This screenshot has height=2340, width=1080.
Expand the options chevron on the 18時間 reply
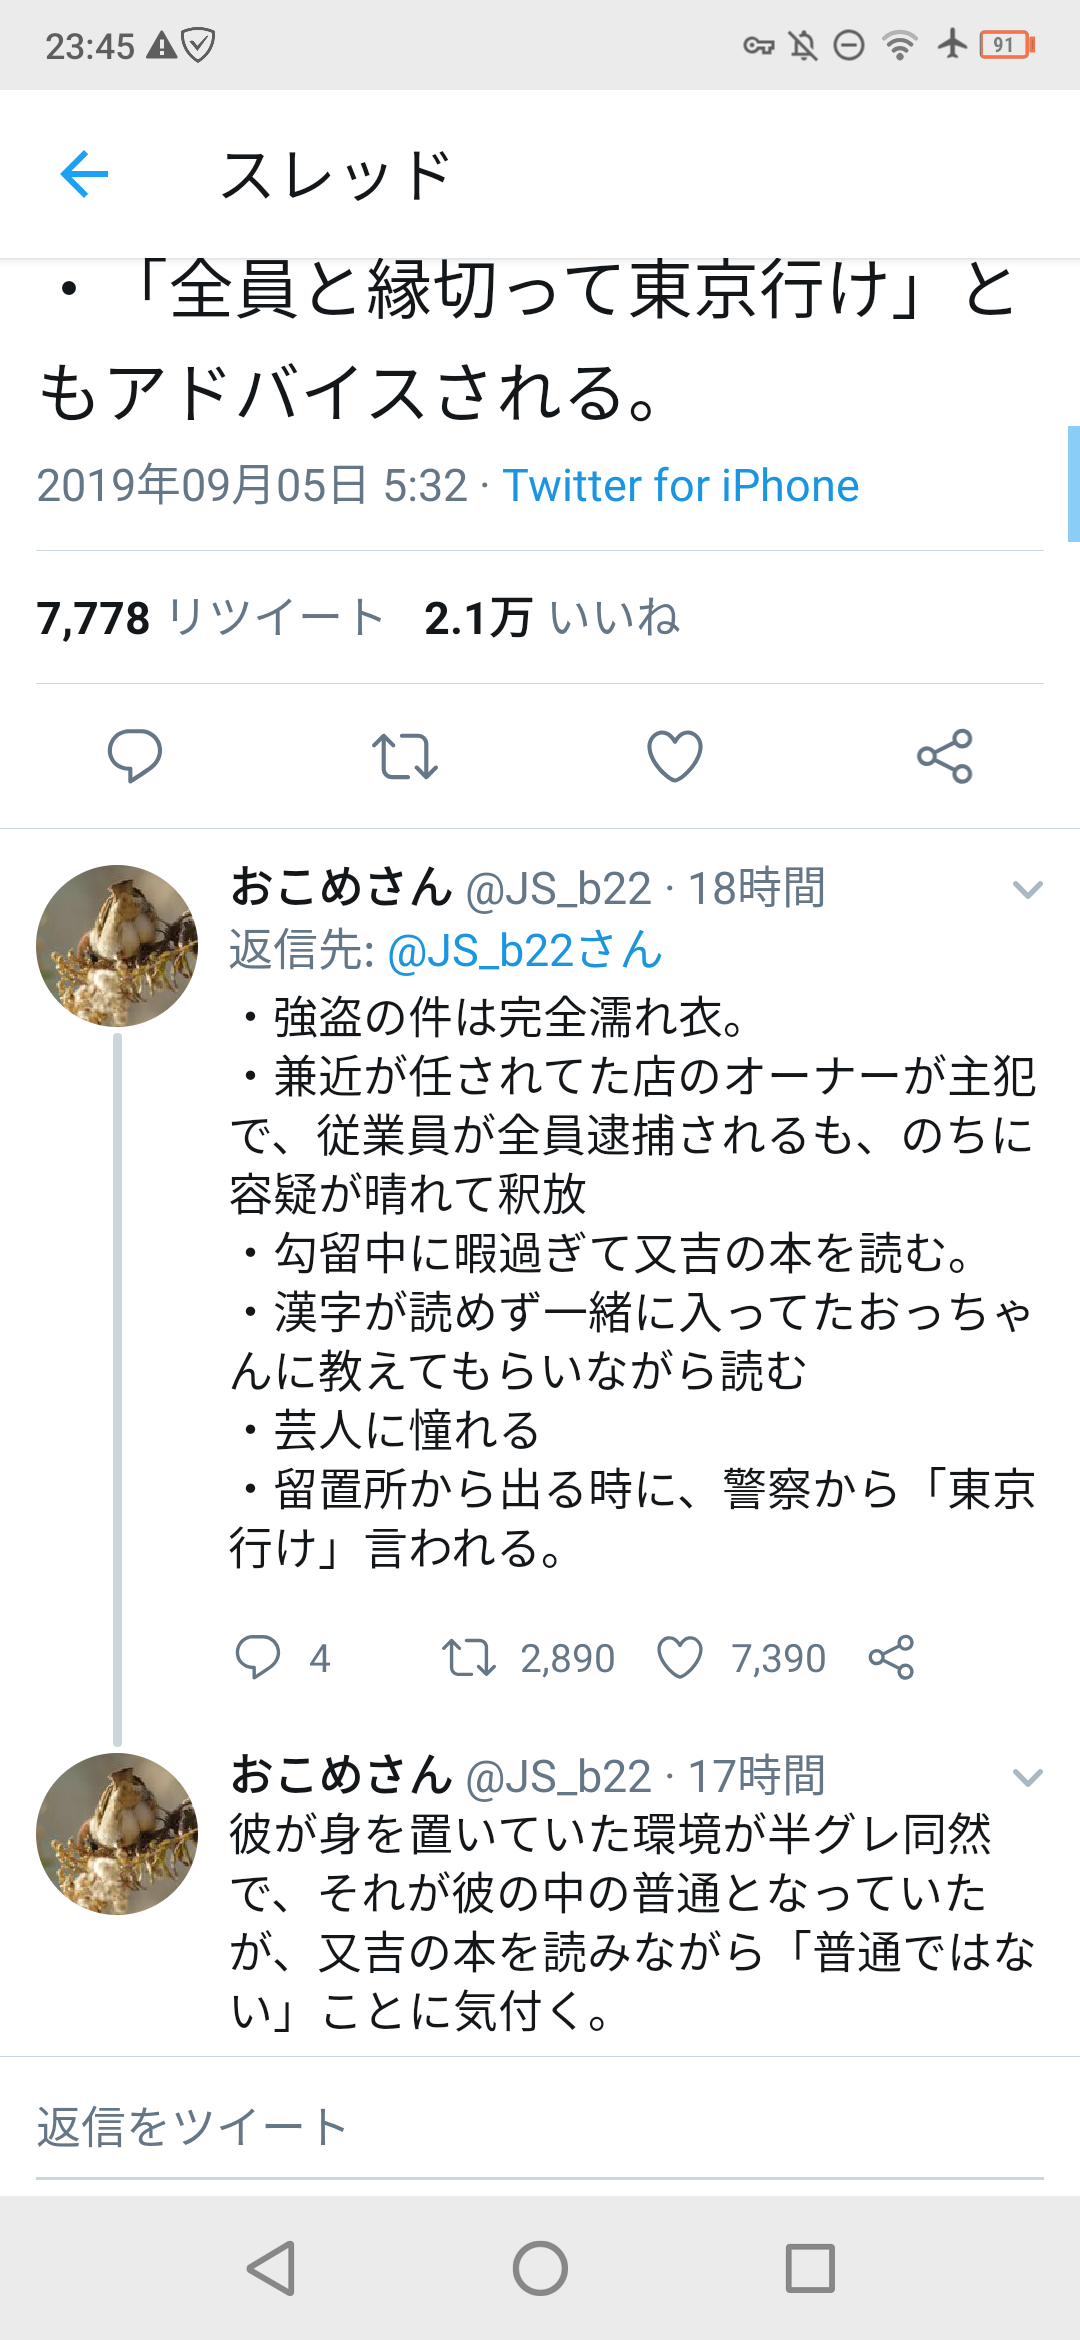(1027, 889)
